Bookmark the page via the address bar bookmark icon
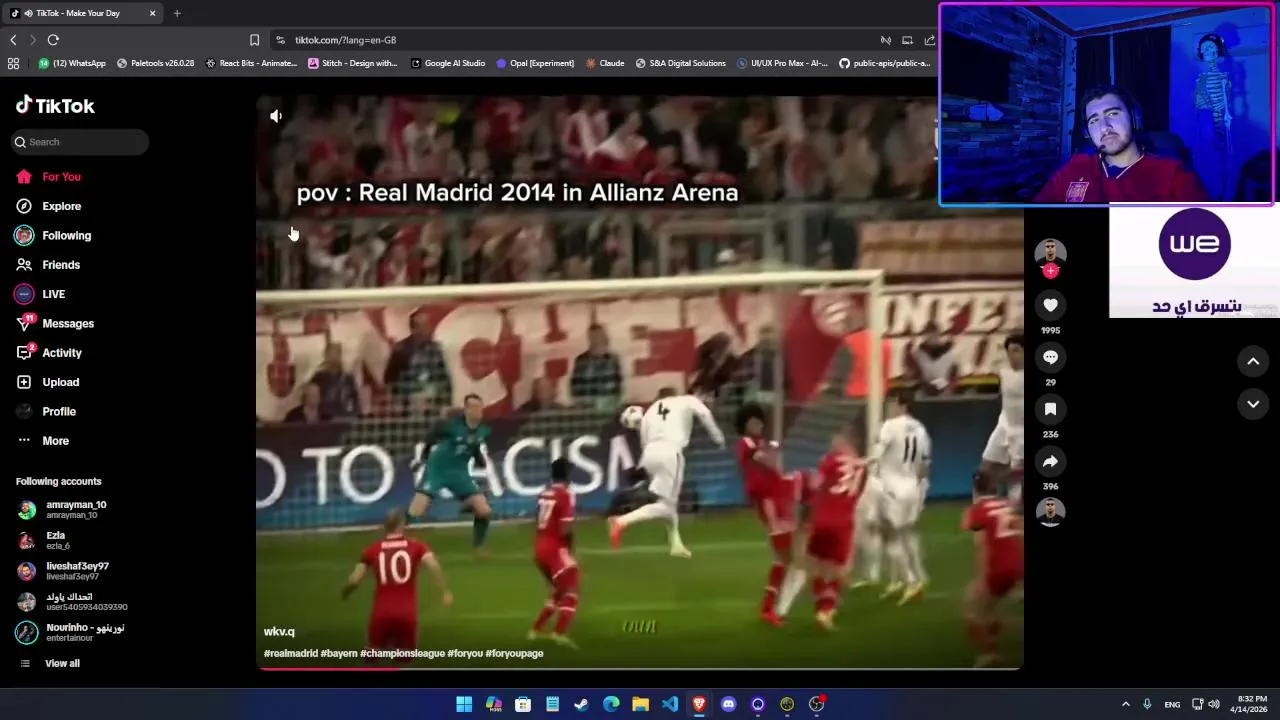1280x720 pixels. pos(254,40)
